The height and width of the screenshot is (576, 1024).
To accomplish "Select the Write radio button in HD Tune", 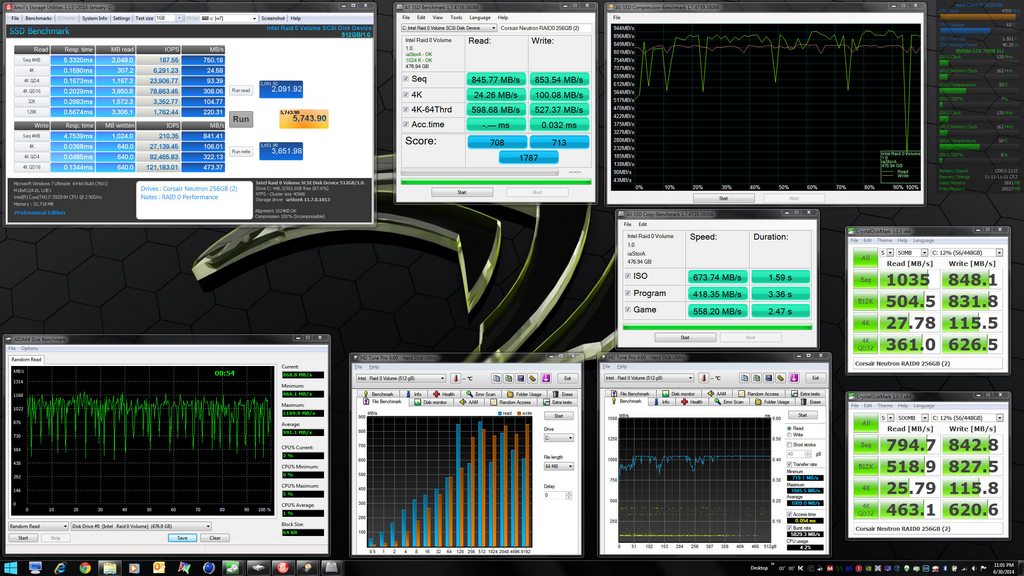I will (790, 435).
